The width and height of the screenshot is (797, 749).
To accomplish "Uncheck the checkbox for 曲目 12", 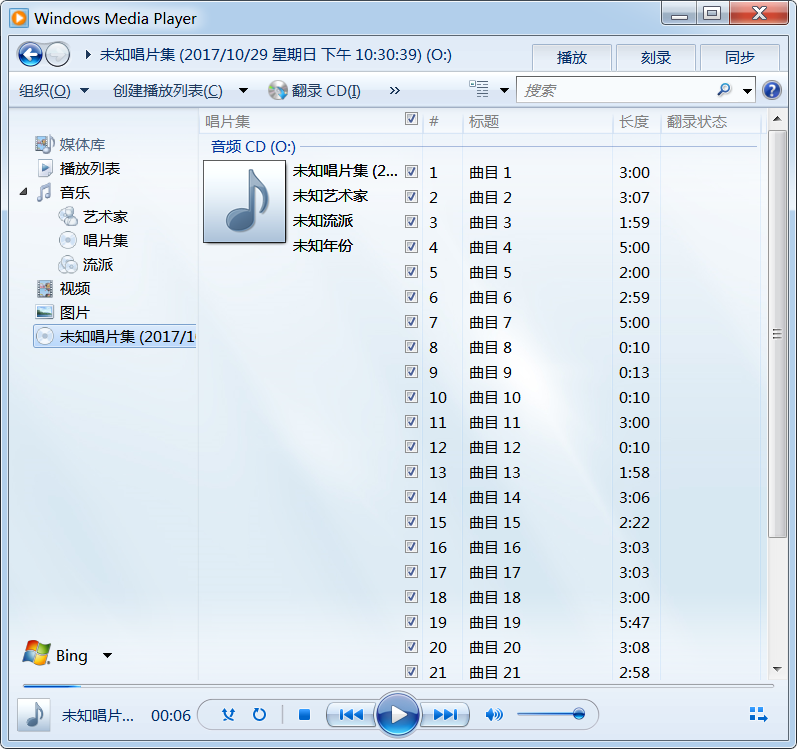I will 411,447.
